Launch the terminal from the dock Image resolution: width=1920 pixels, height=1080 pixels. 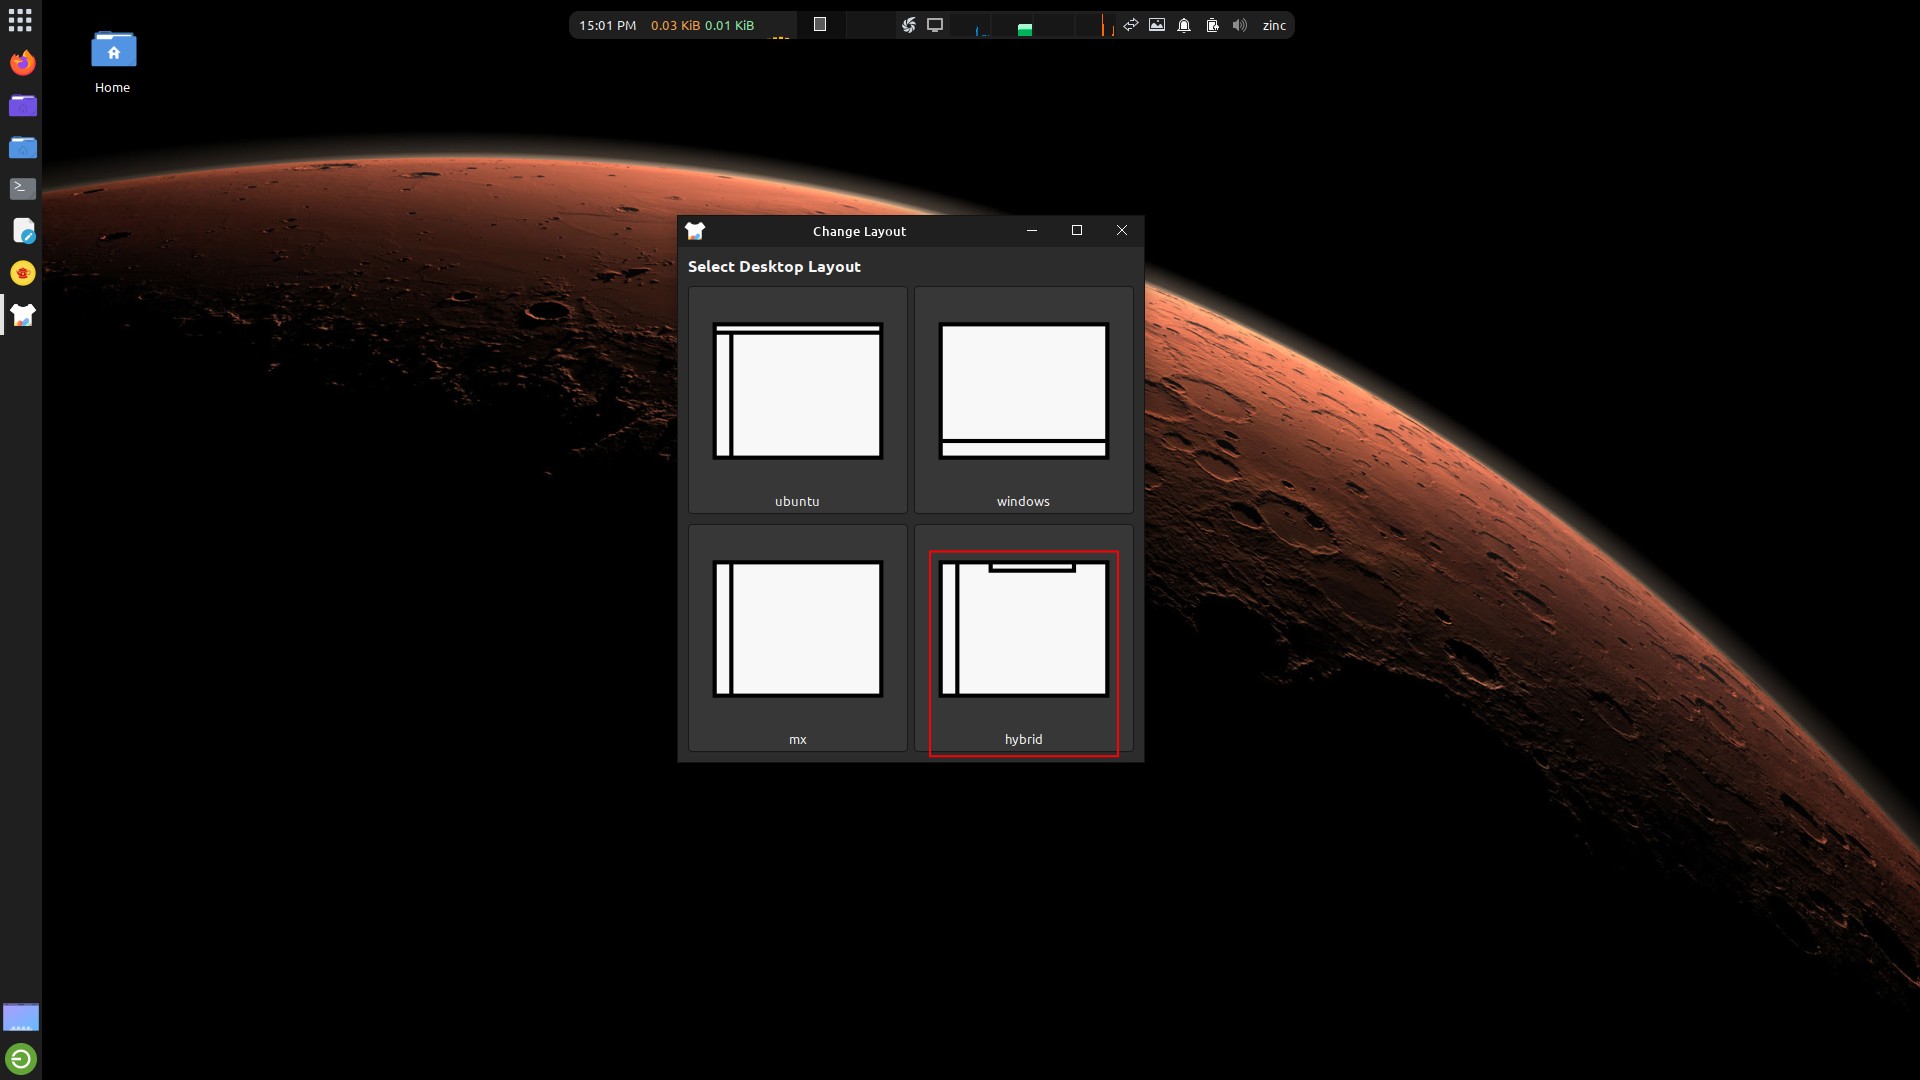coord(22,188)
